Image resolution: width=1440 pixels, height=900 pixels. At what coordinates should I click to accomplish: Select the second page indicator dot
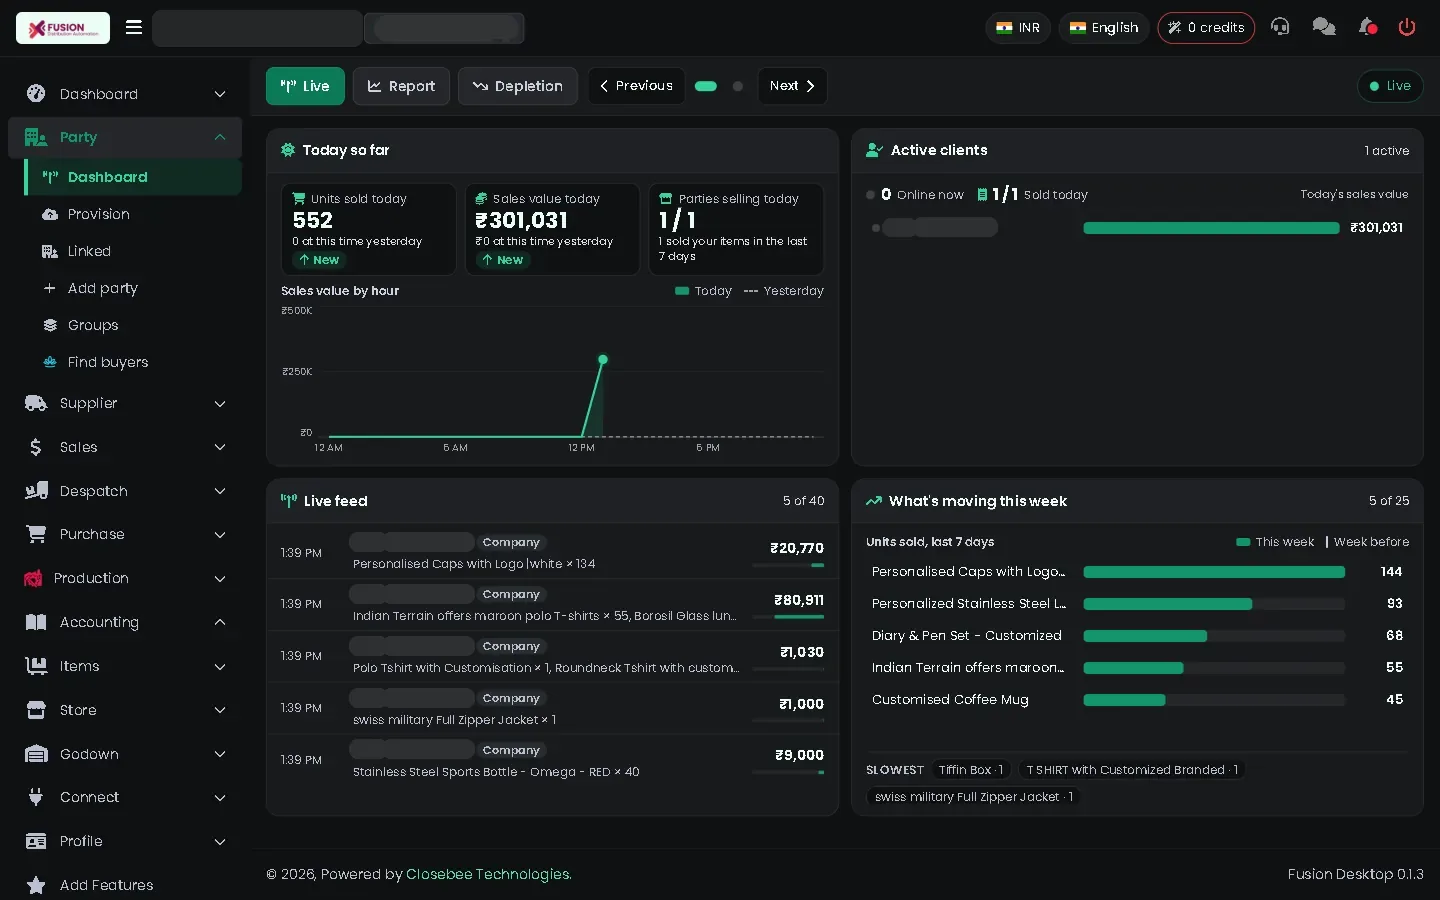(x=738, y=86)
